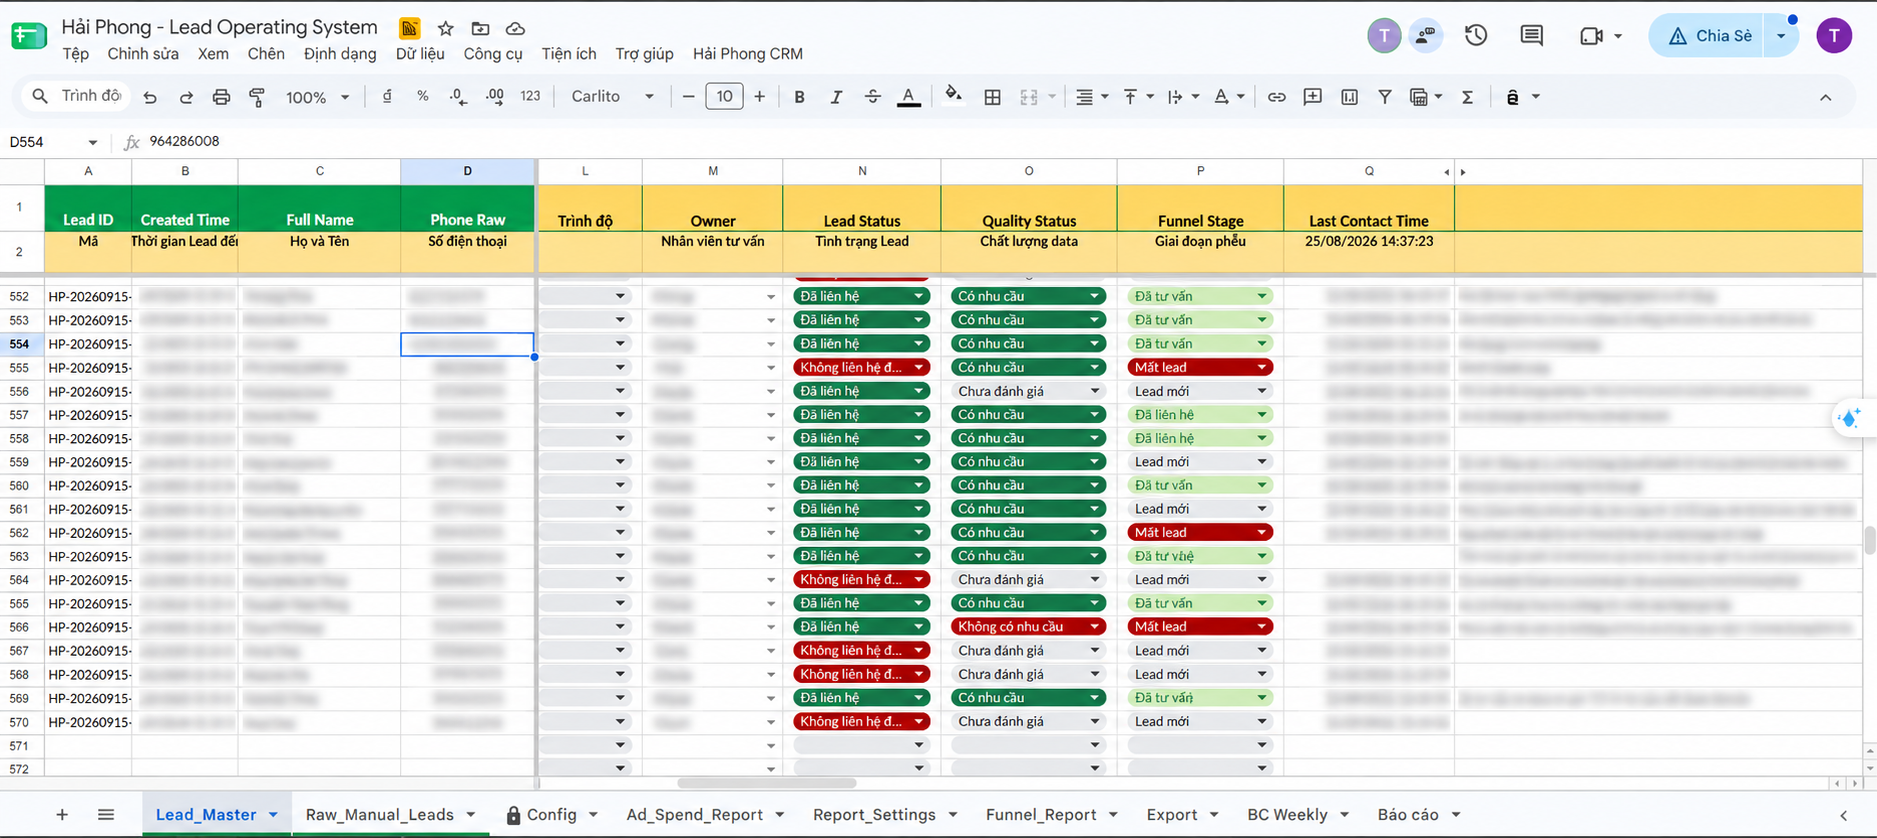The width and height of the screenshot is (1877, 838).
Task: Click the Undo icon
Action: point(150,97)
